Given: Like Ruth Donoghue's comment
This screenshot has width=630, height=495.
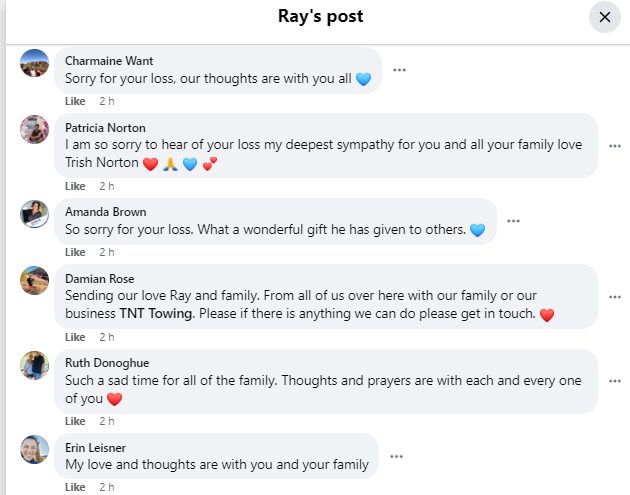Looking at the screenshot, I should point(75,421).
